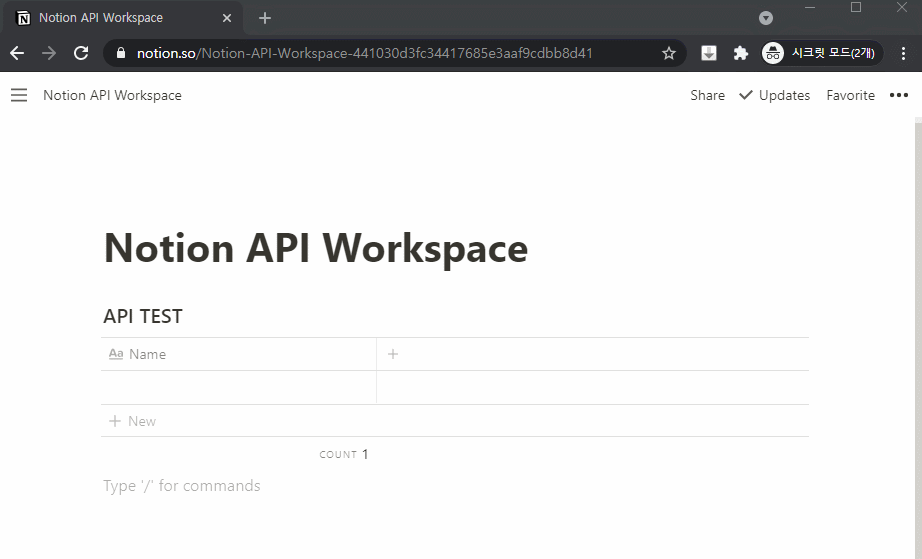This screenshot has width=922, height=559.
Task: Bookmark this page with star icon
Action: point(669,53)
